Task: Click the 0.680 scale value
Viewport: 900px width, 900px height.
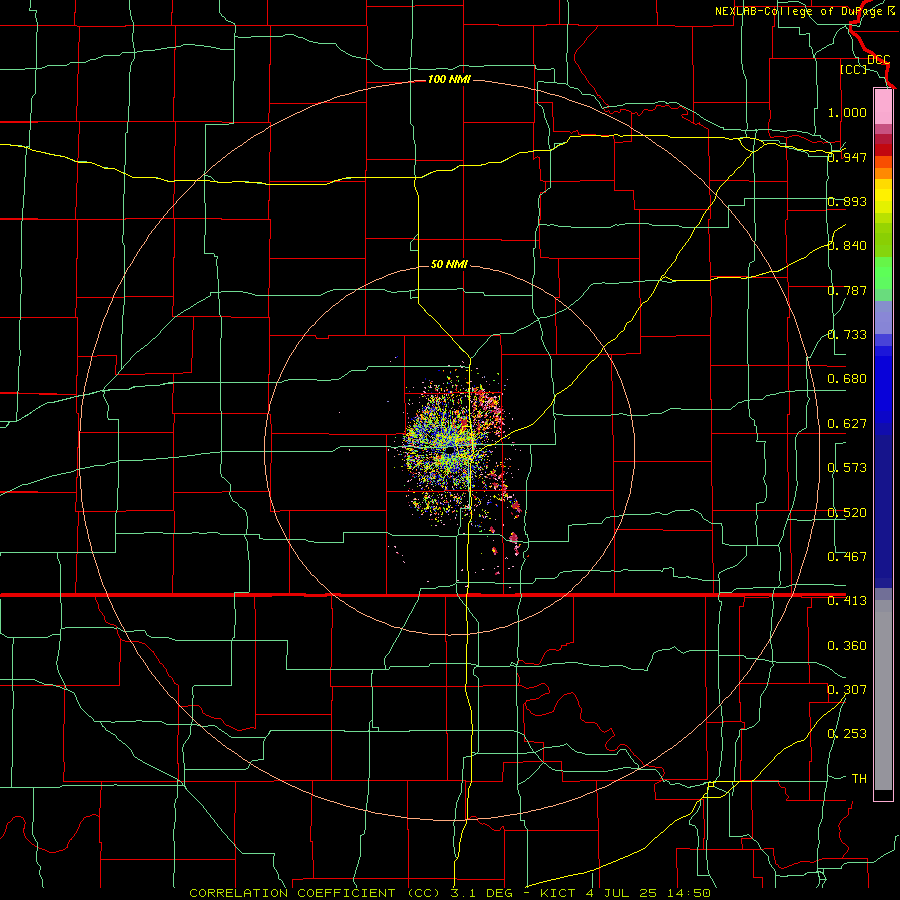Action: [847, 379]
